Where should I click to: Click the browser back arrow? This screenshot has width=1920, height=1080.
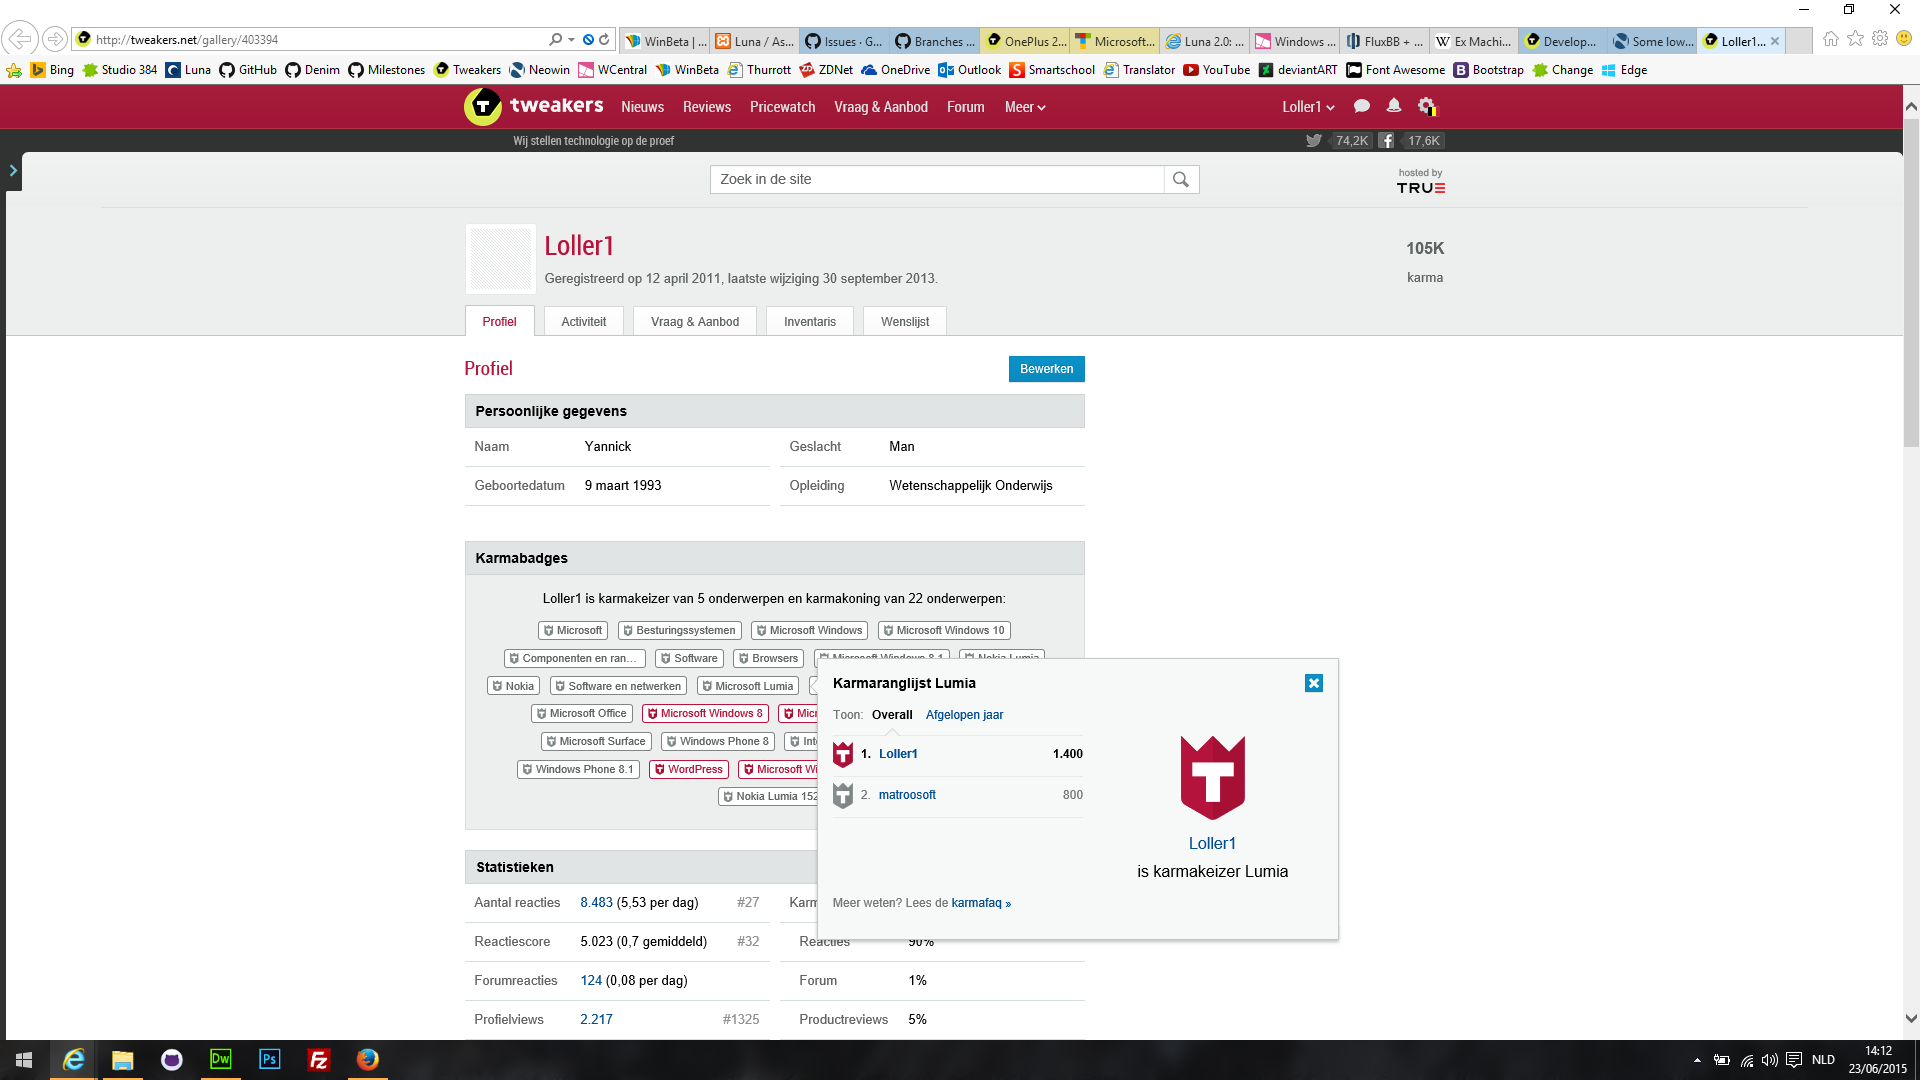(x=19, y=39)
